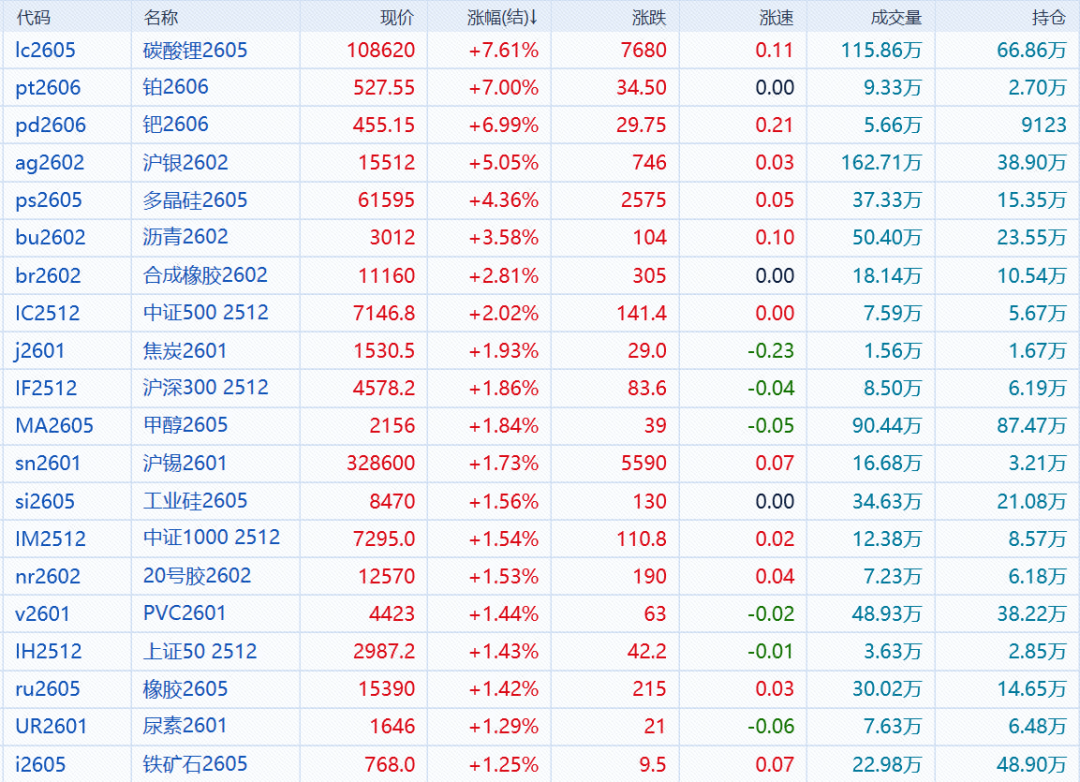The width and height of the screenshot is (1080, 782).
Task: Click the 沪锡2601 name link
Action: (x=185, y=463)
